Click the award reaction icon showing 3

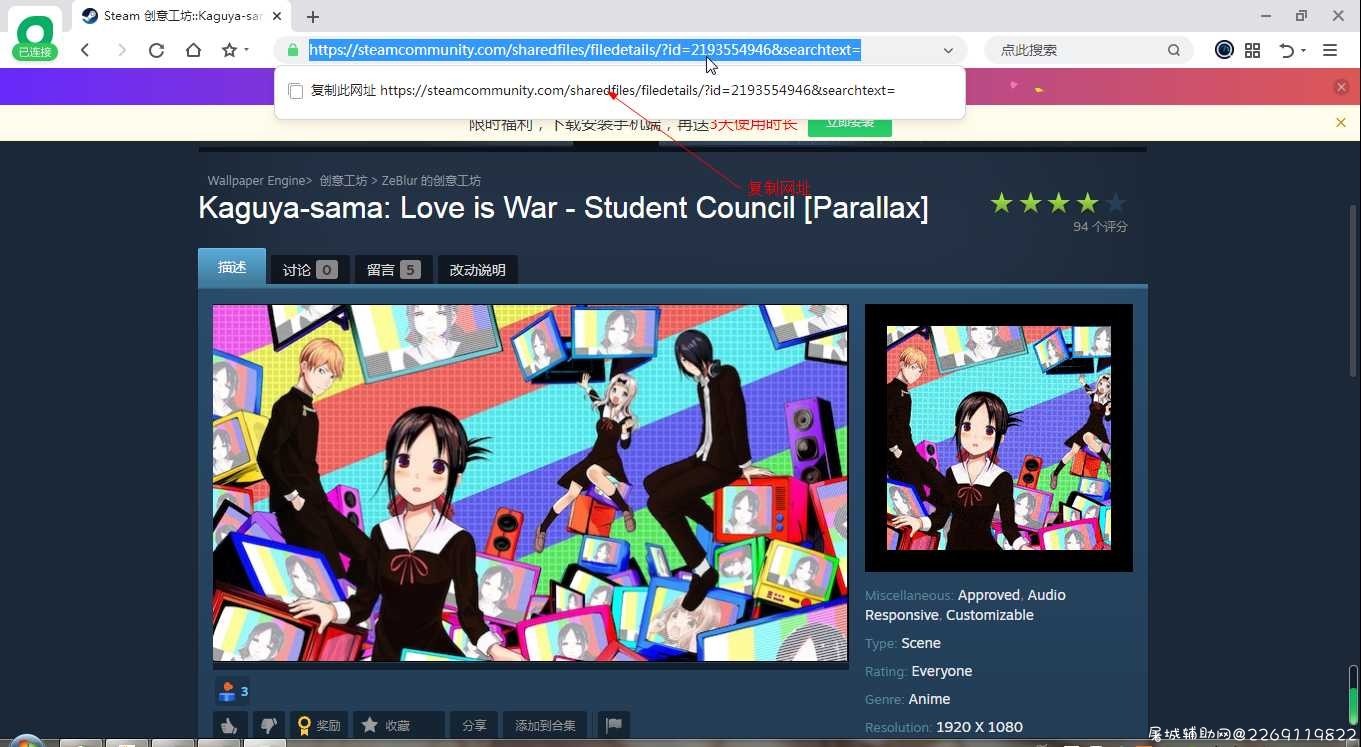pyautogui.click(x=232, y=691)
